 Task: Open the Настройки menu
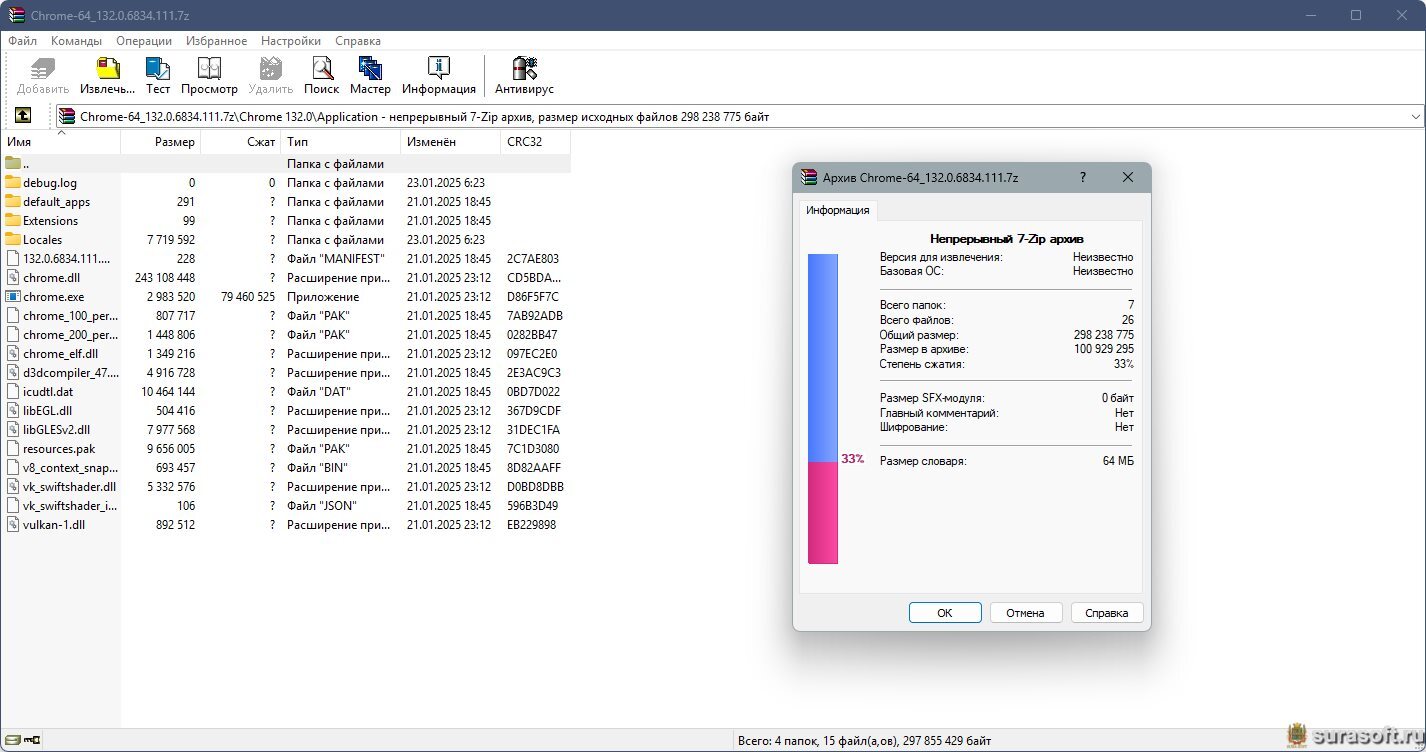291,41
